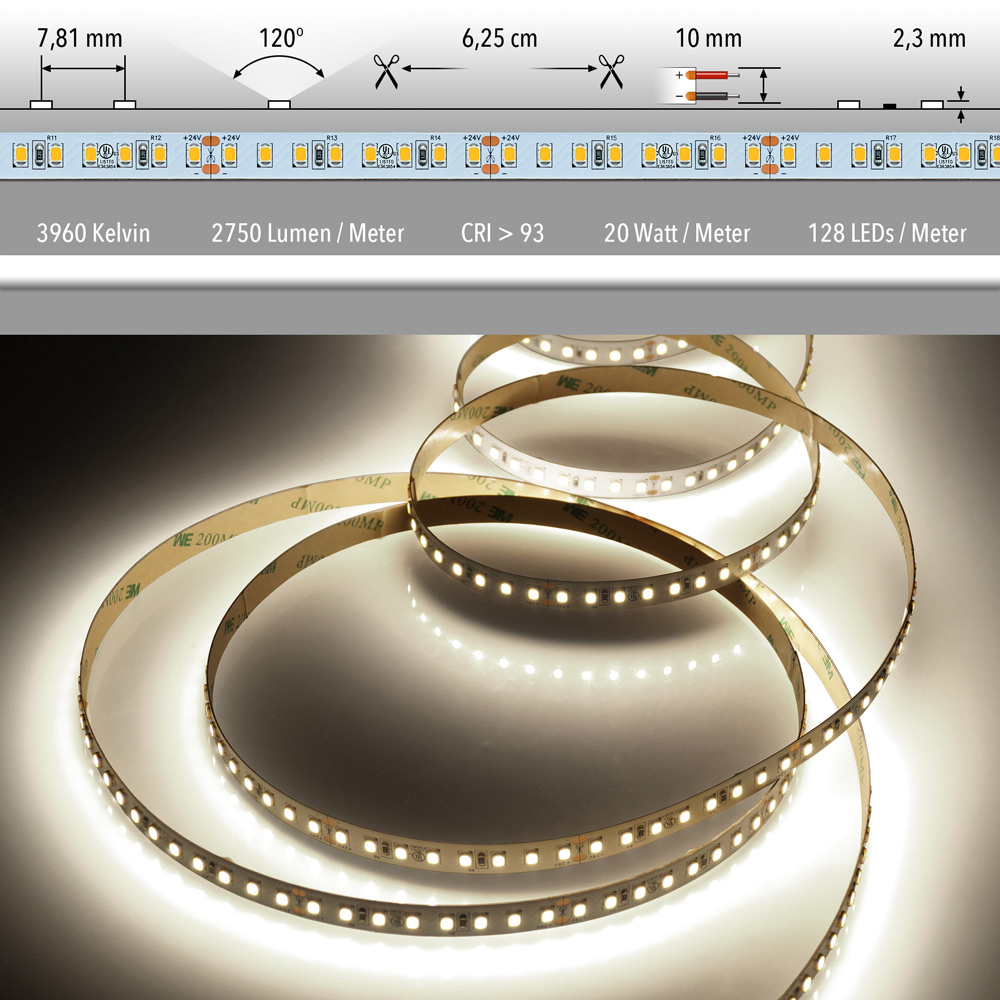
Task: Click the LED cross-section under the 120° arc
Action: (279, 103)
